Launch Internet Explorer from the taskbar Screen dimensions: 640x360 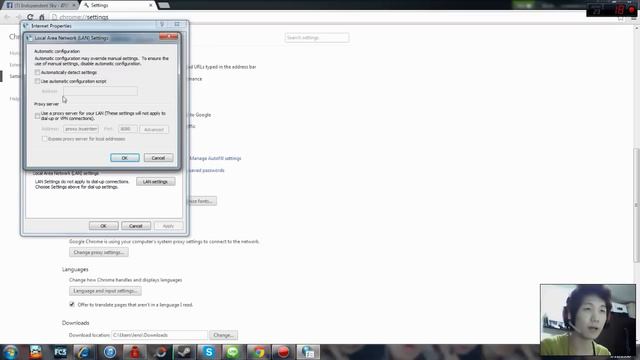[84, 352]
